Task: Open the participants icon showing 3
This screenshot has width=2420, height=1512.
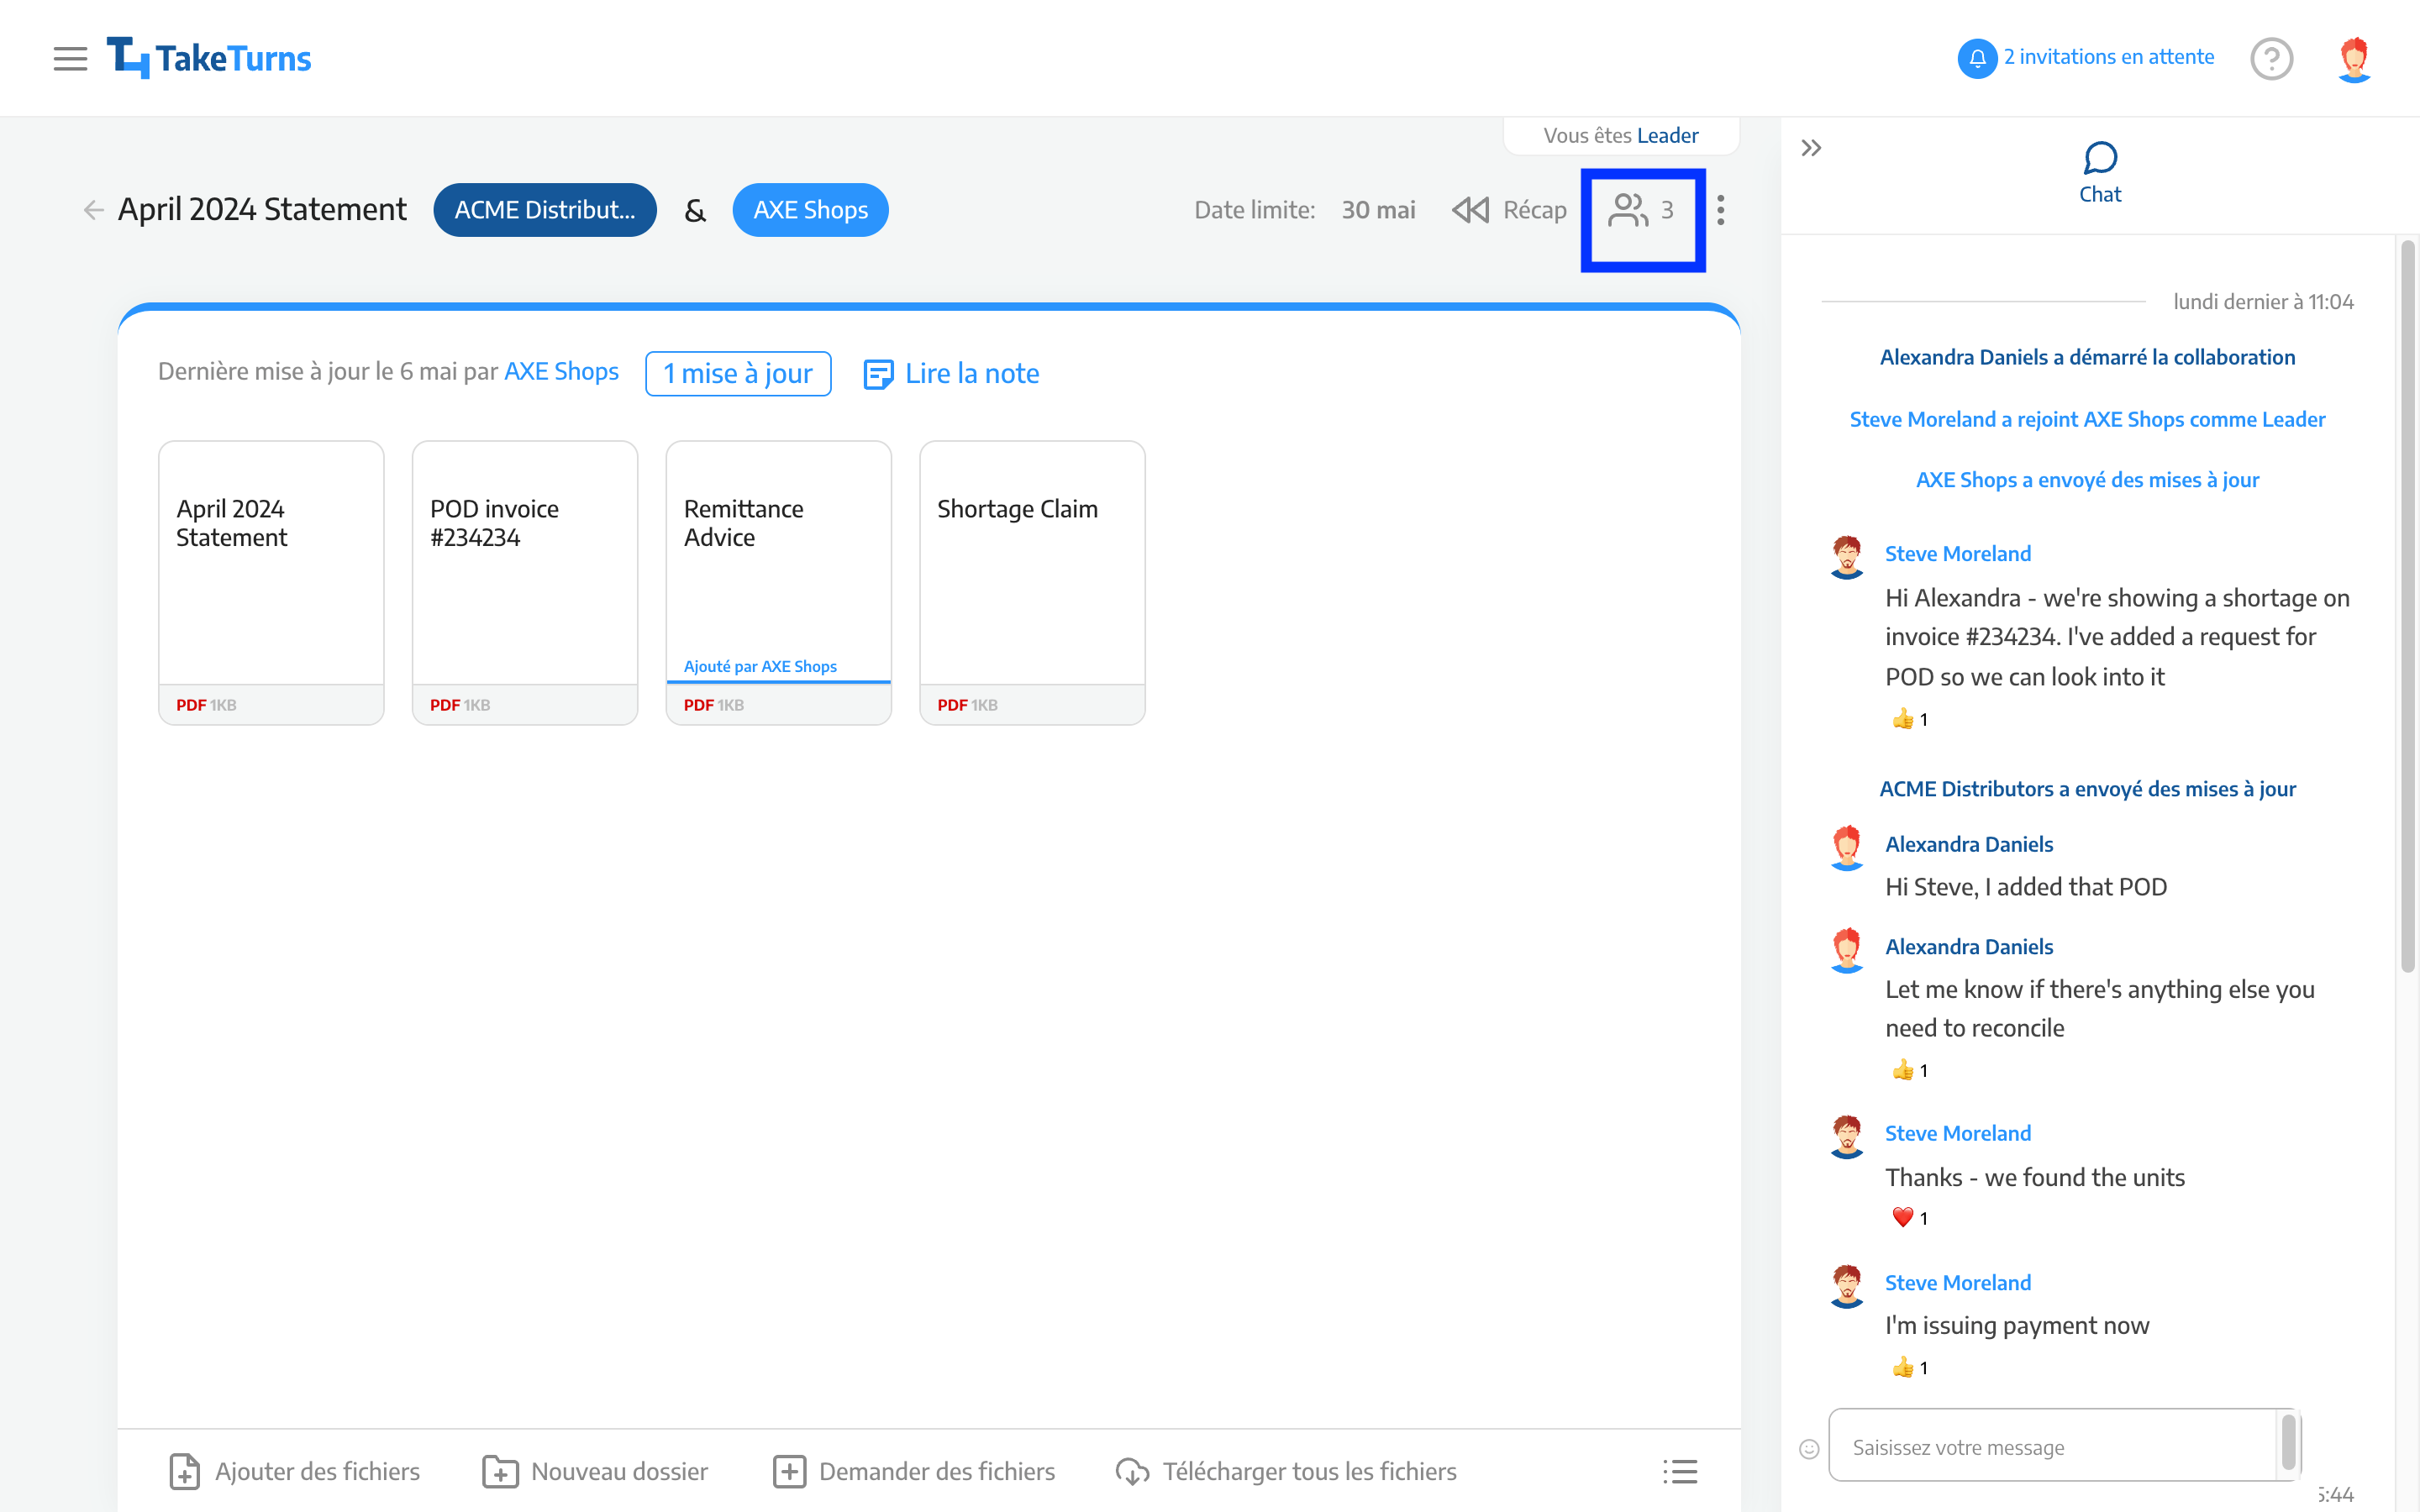Action: [1642, 210]
